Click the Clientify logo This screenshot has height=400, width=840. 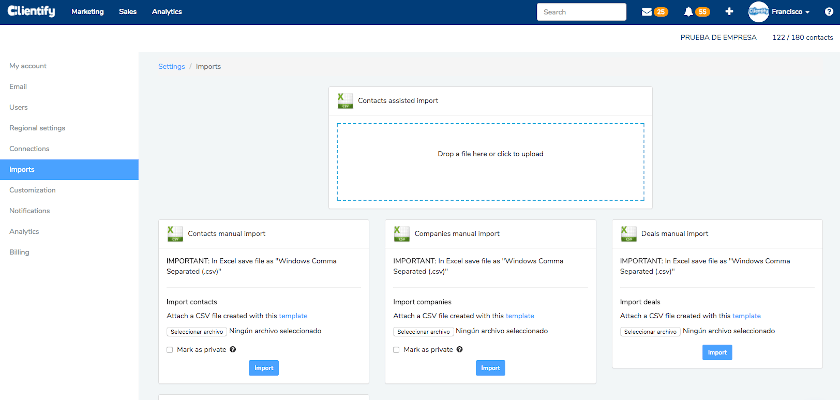pos(31,11)
